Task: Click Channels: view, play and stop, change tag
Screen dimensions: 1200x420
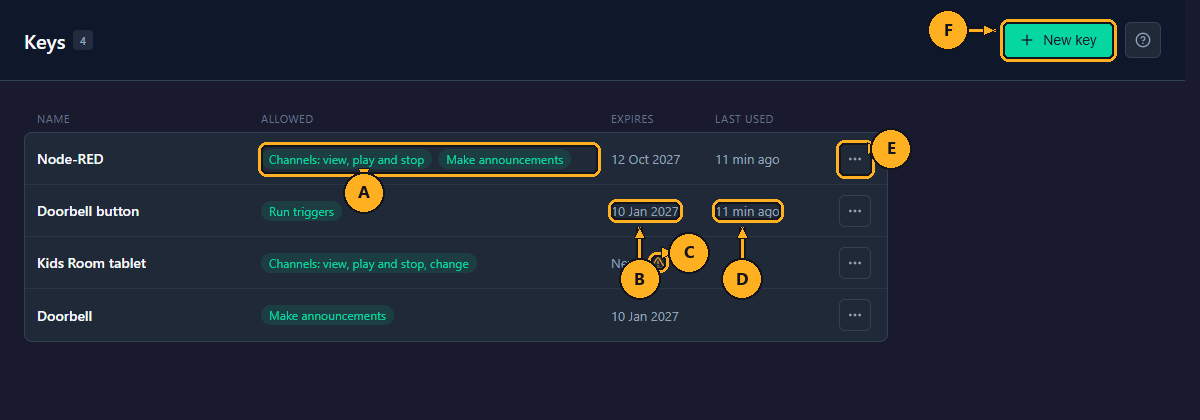Action: (x=369, y=264)
